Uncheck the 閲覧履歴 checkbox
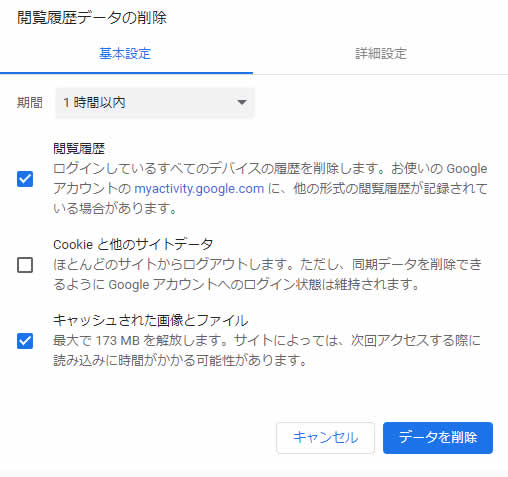 (25, 179)
